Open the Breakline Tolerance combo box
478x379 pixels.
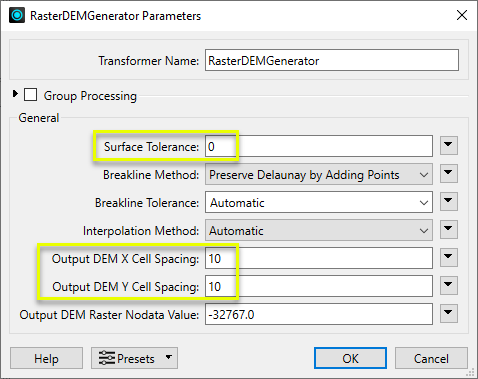[x=319, y=202]
